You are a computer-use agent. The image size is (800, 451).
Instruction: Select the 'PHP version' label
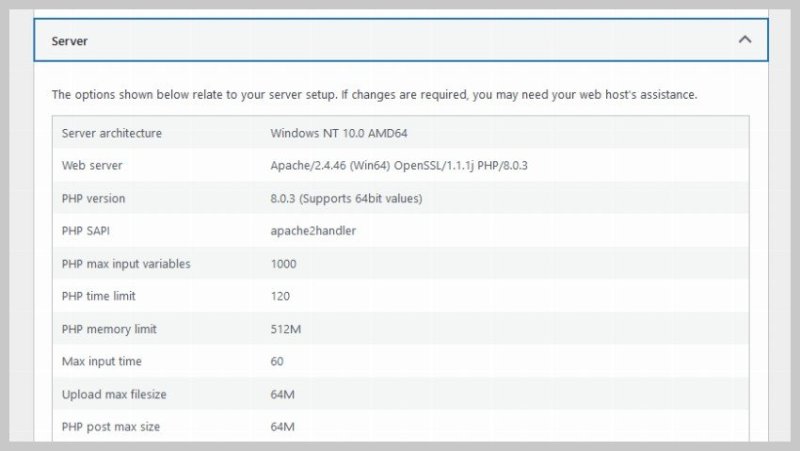point(93,198)
